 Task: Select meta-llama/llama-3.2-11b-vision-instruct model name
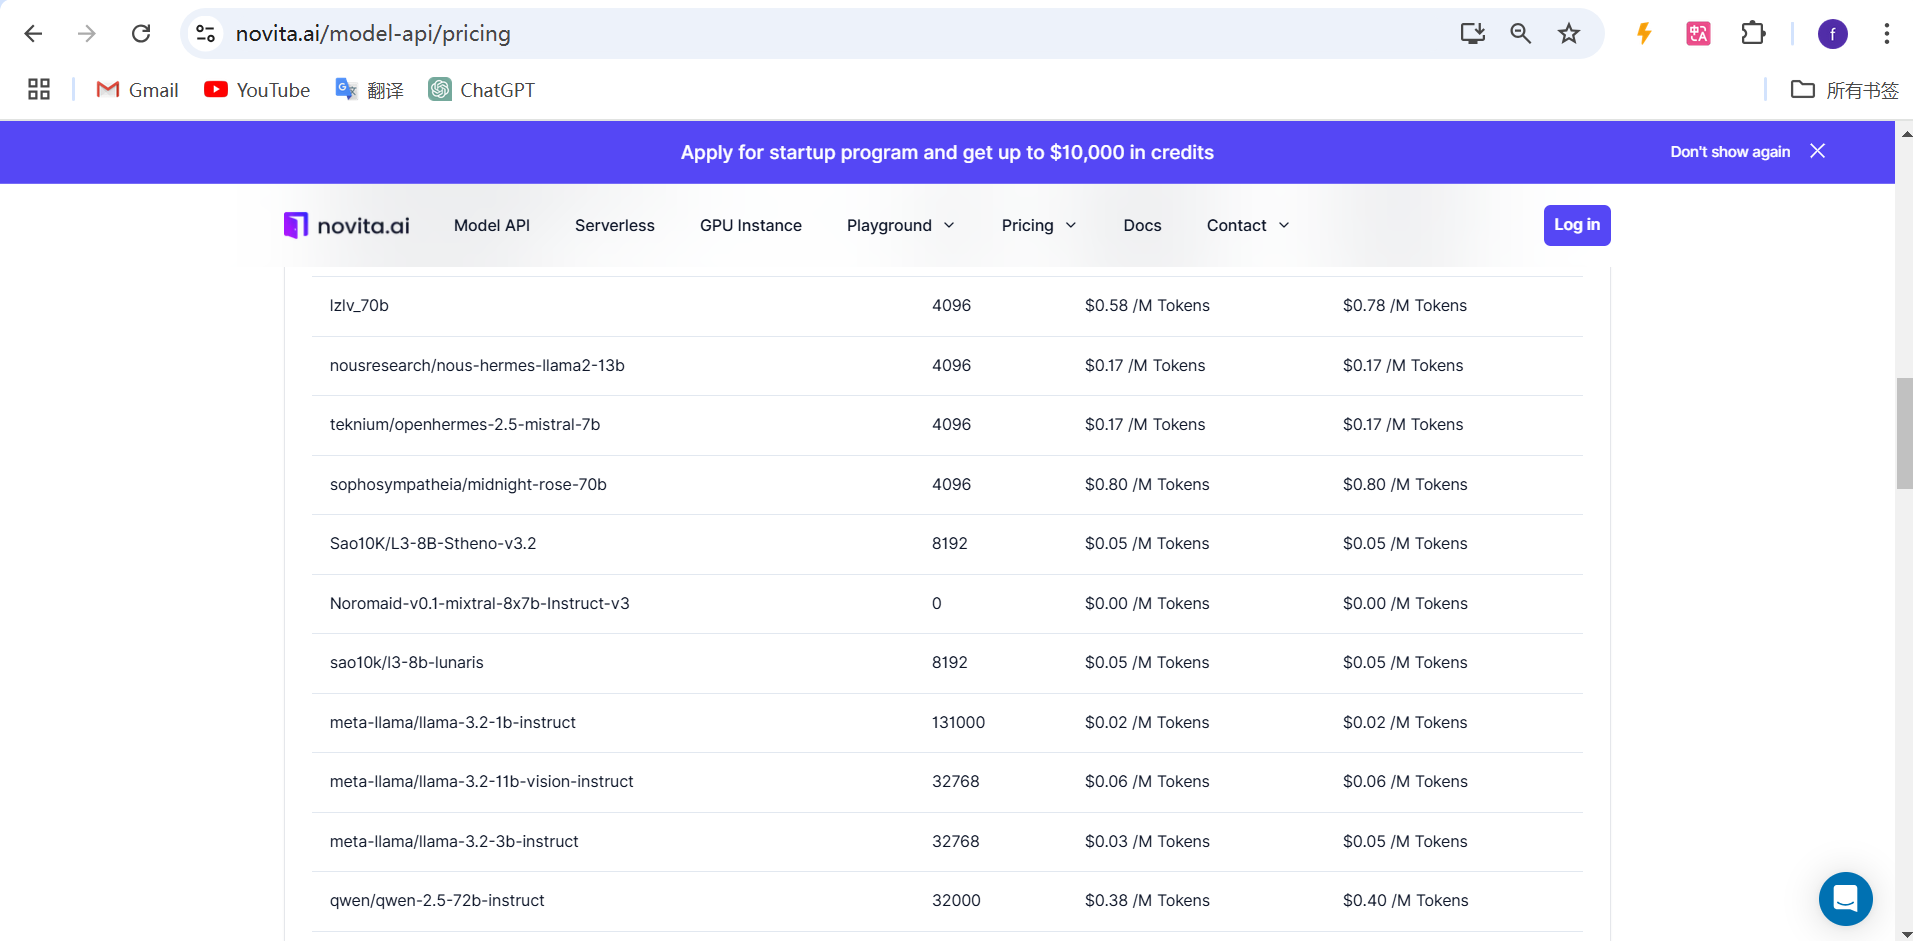(482, 782)
